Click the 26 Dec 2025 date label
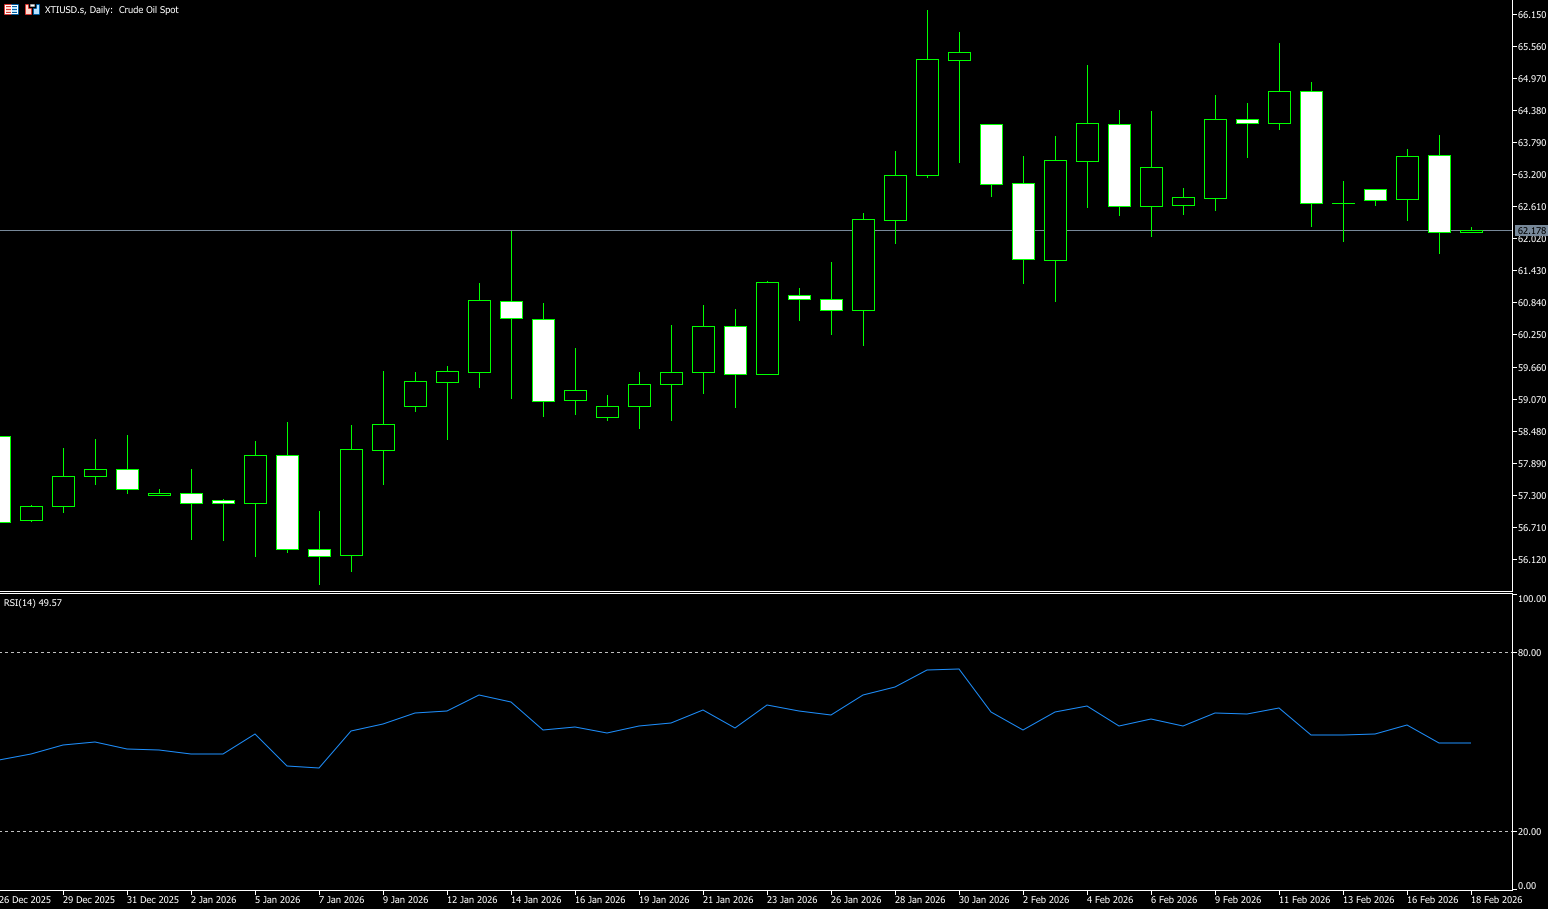 pos(26,900)
